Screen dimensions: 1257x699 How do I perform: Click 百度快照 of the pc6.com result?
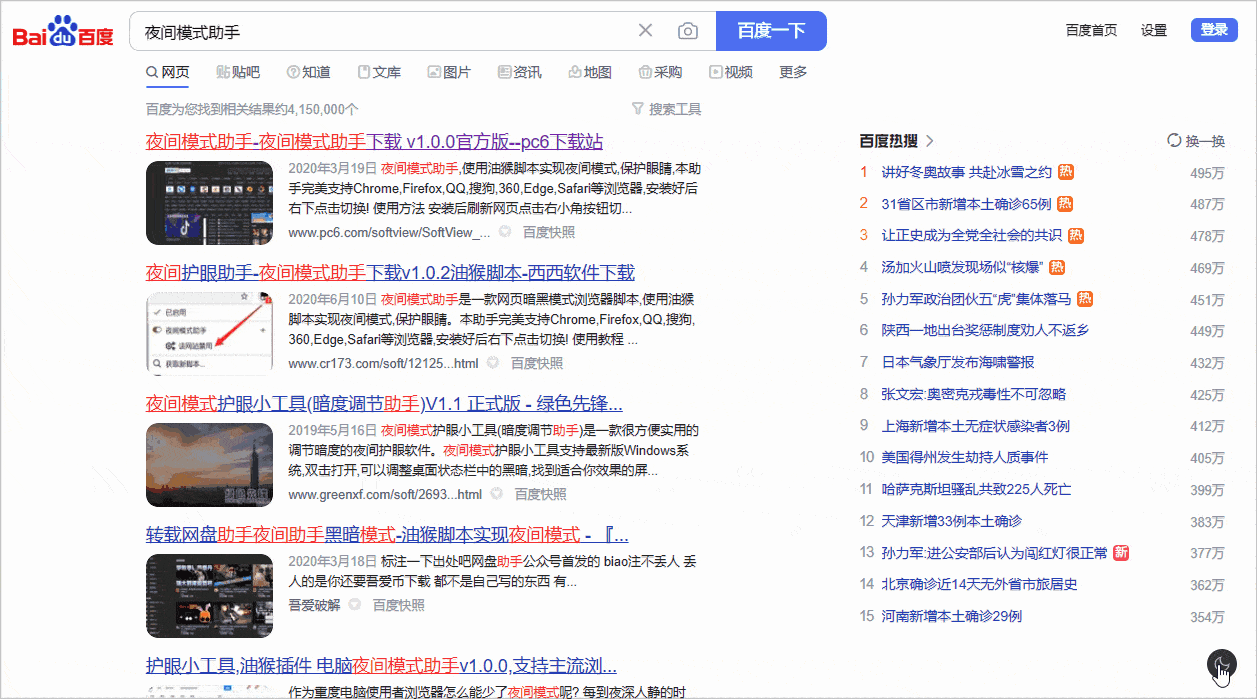point(549,232)
